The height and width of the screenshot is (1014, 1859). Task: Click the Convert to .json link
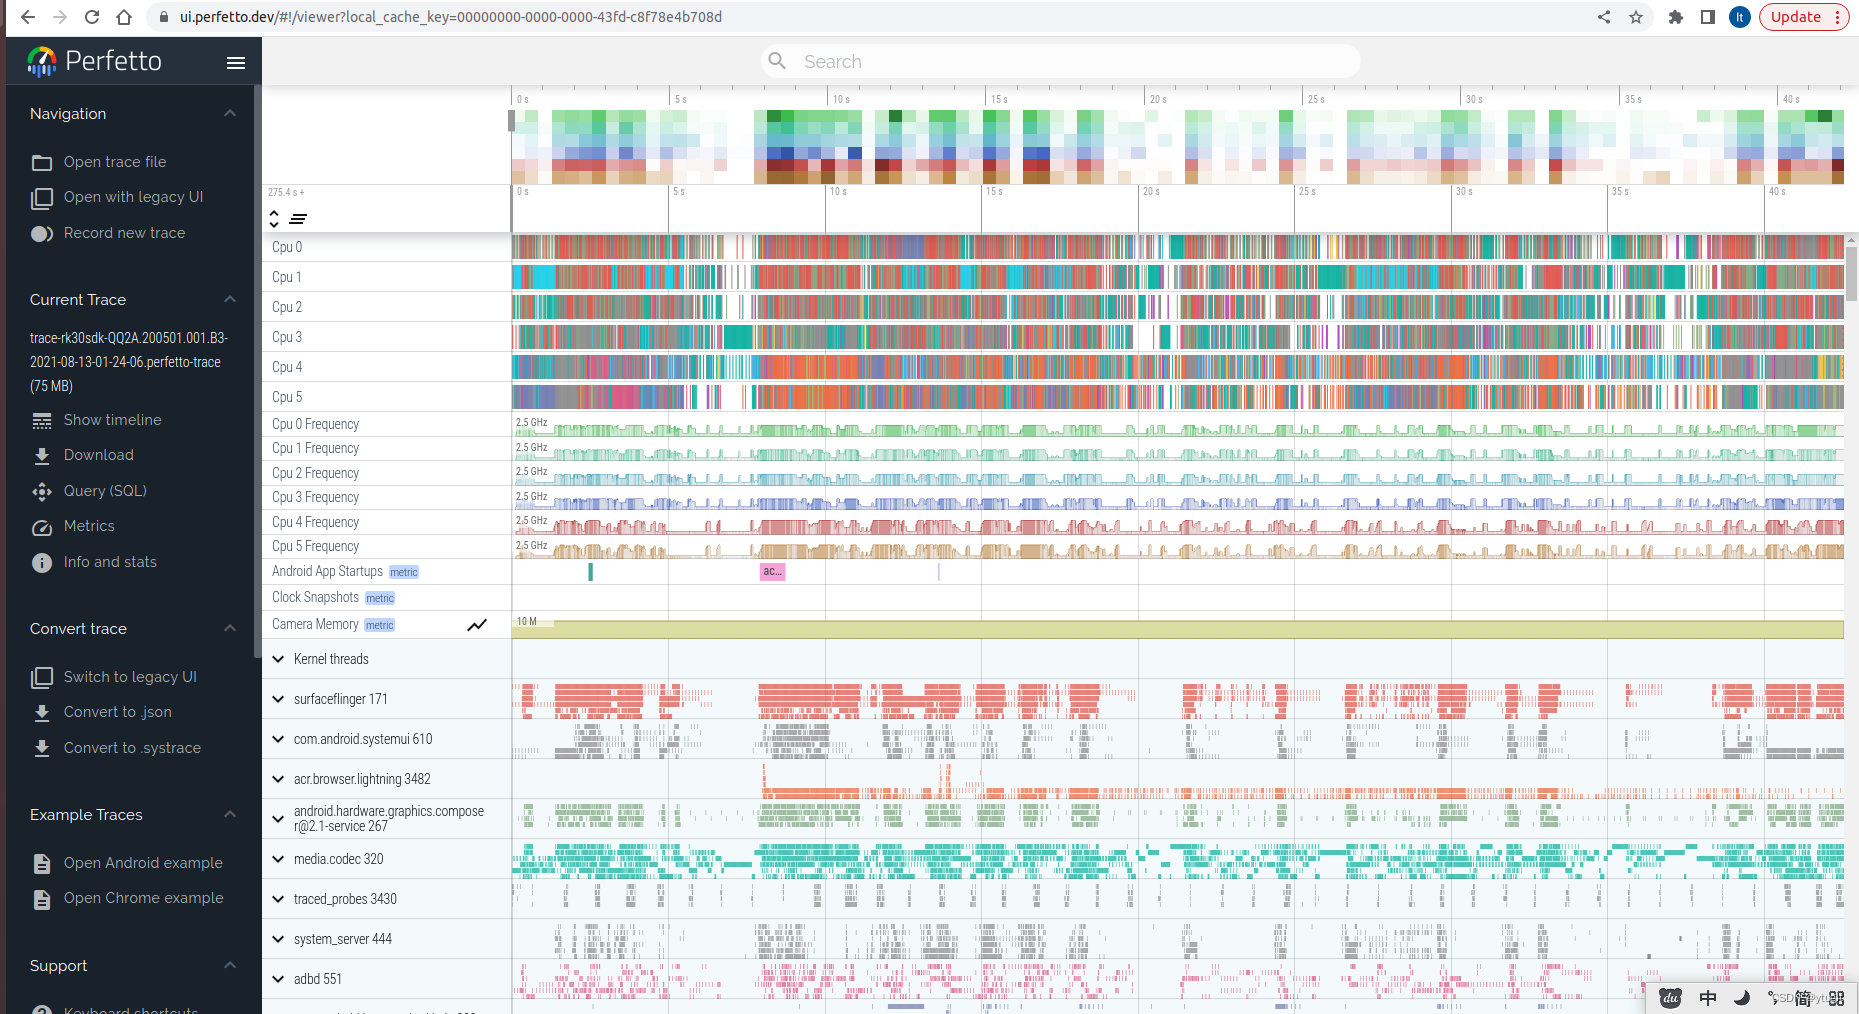118,712
